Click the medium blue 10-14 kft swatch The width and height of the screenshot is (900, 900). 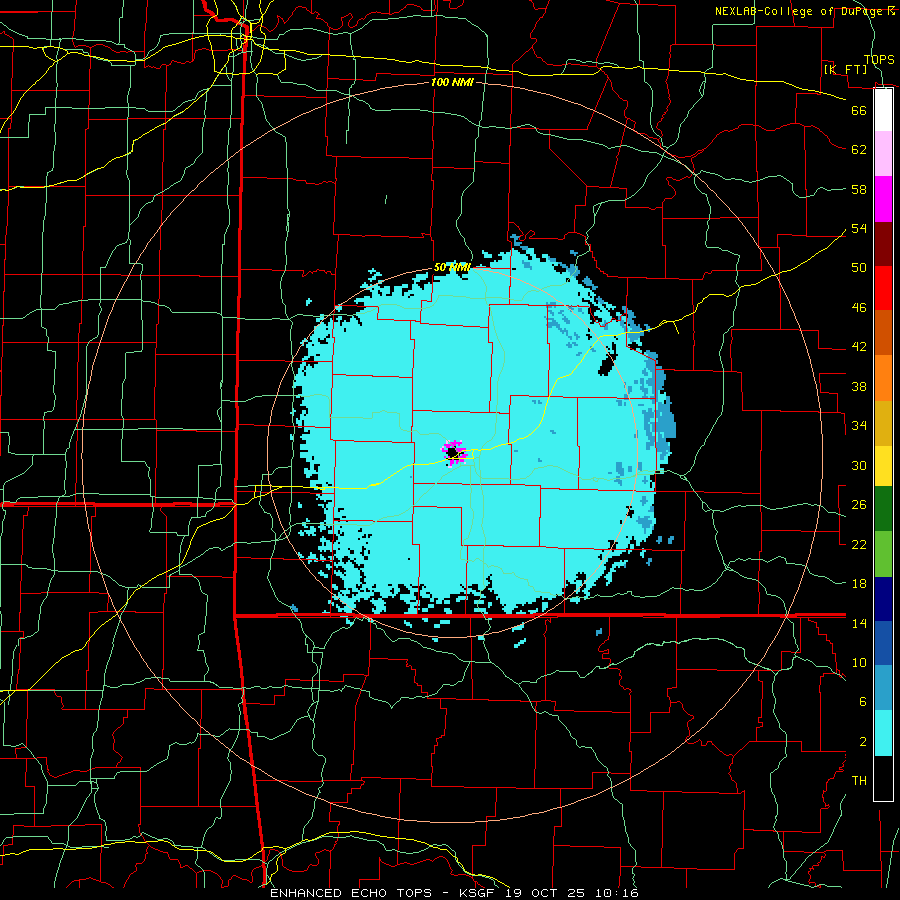883,643
